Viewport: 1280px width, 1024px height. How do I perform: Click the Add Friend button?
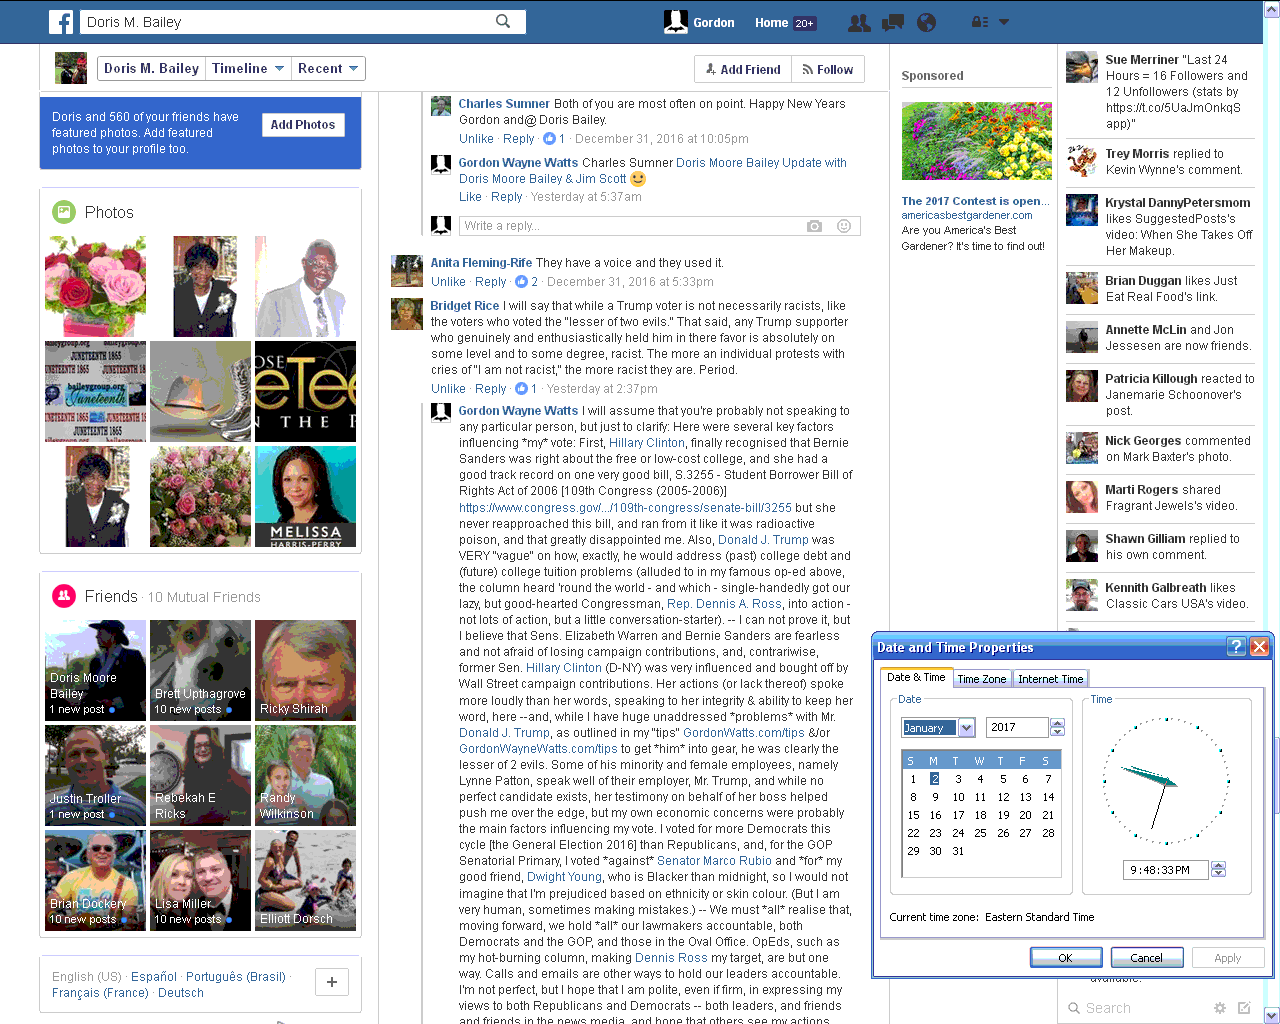(x=743, y=69)
